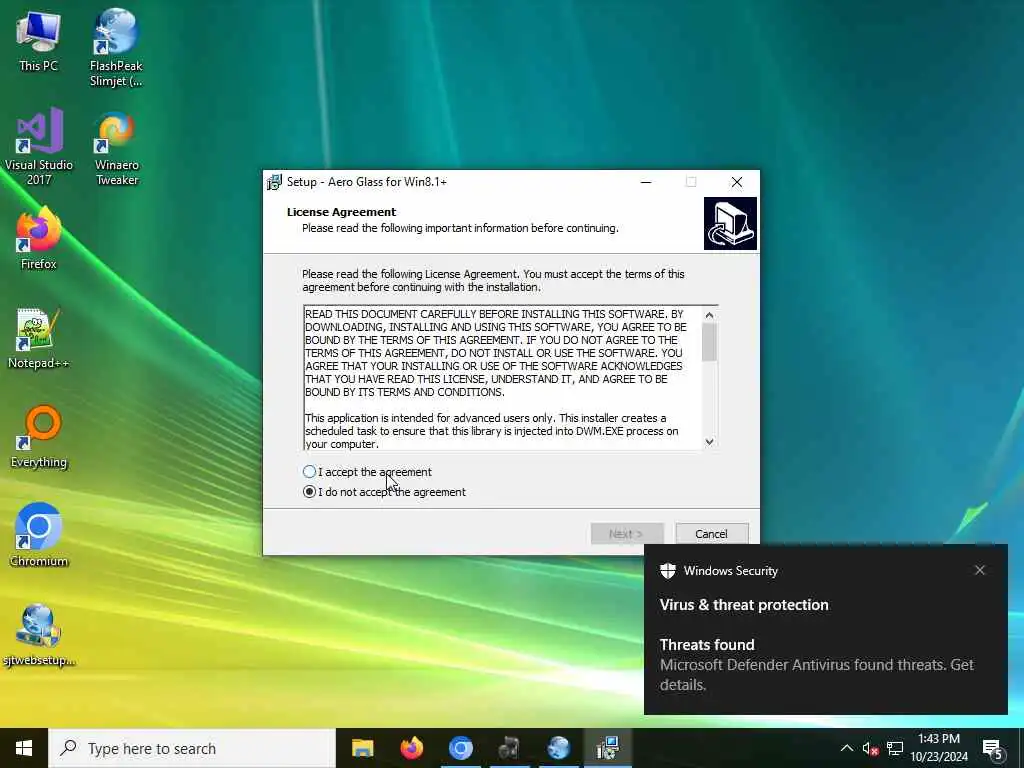Open Firefox from the taskbar
1024x768 pixels.
pos(411,748)
